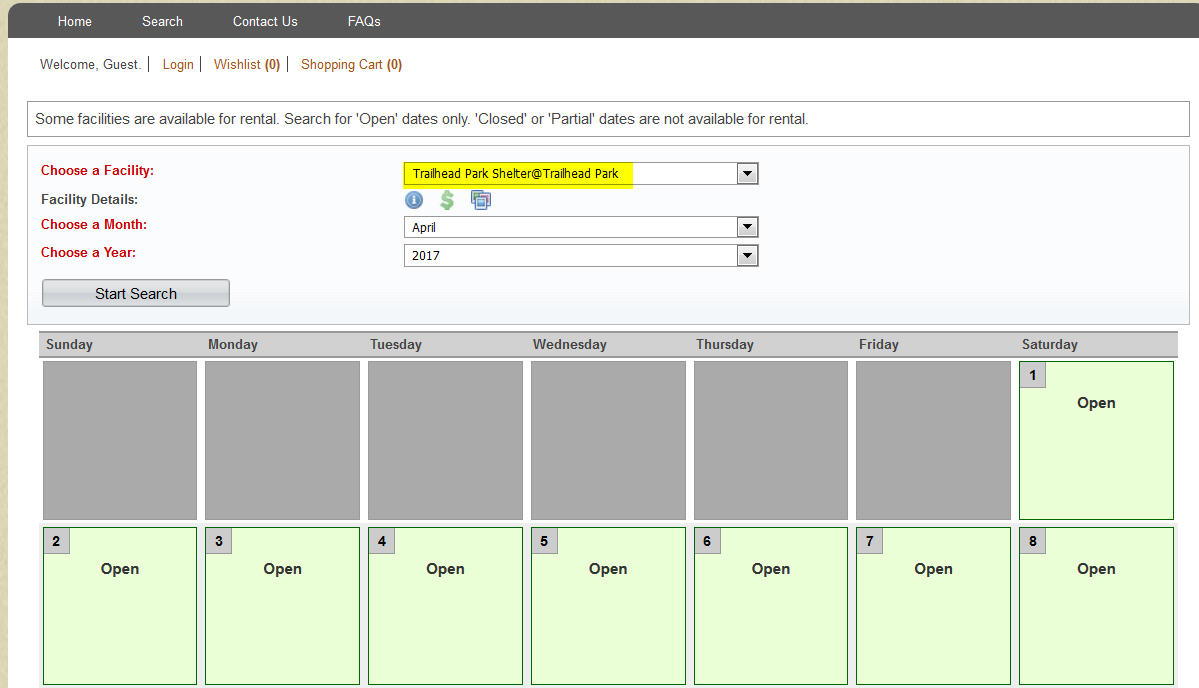Screen dimensions: 1199x688
Task: Select Open date 7 on Friday
Action: point(933,605)
